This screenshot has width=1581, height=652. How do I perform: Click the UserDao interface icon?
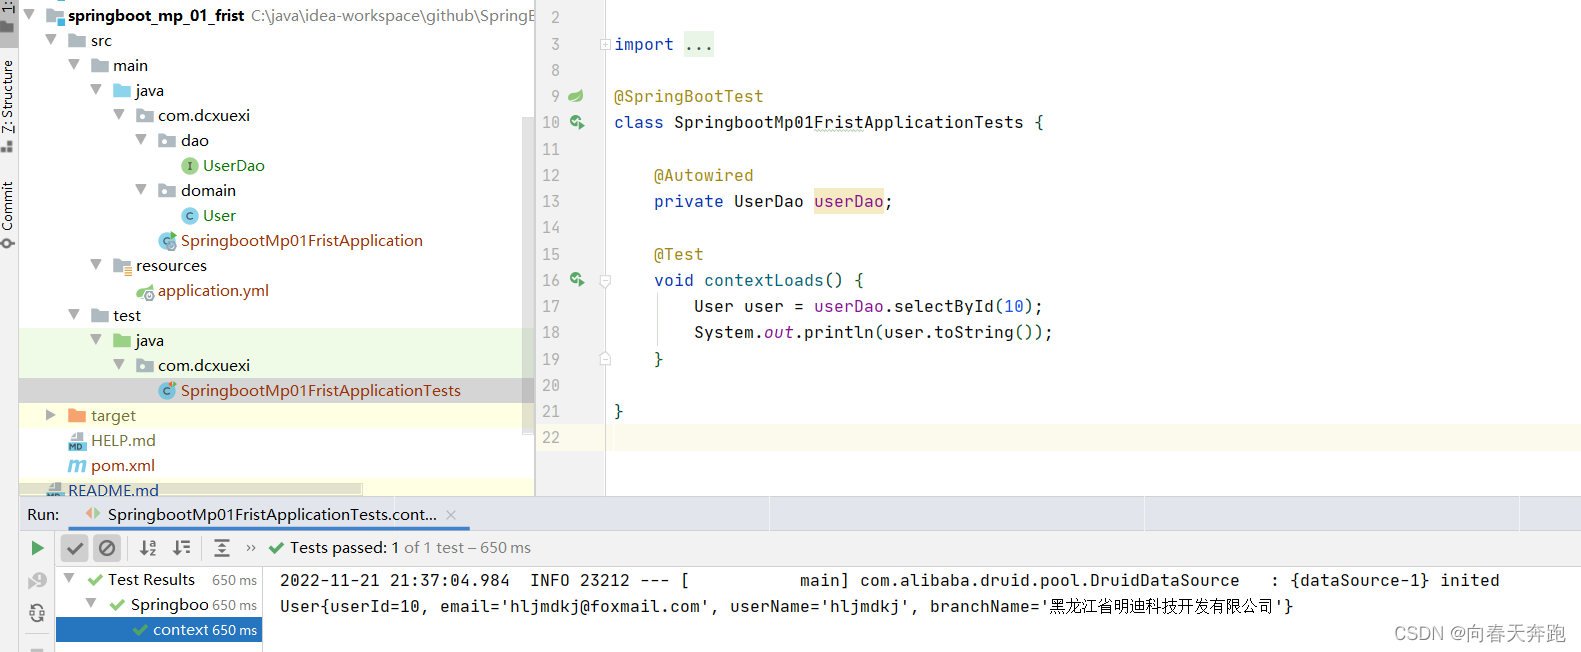[x=190, y=166]
